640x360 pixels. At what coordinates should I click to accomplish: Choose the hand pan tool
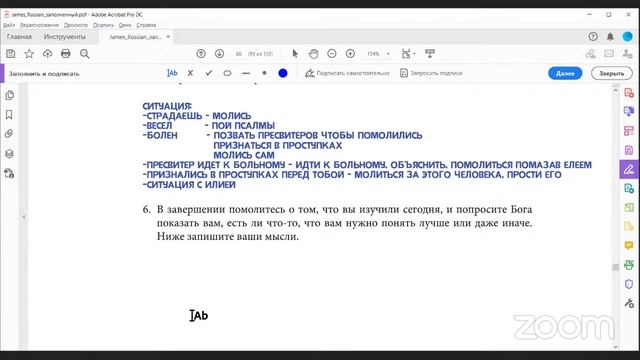coord(313,53)
